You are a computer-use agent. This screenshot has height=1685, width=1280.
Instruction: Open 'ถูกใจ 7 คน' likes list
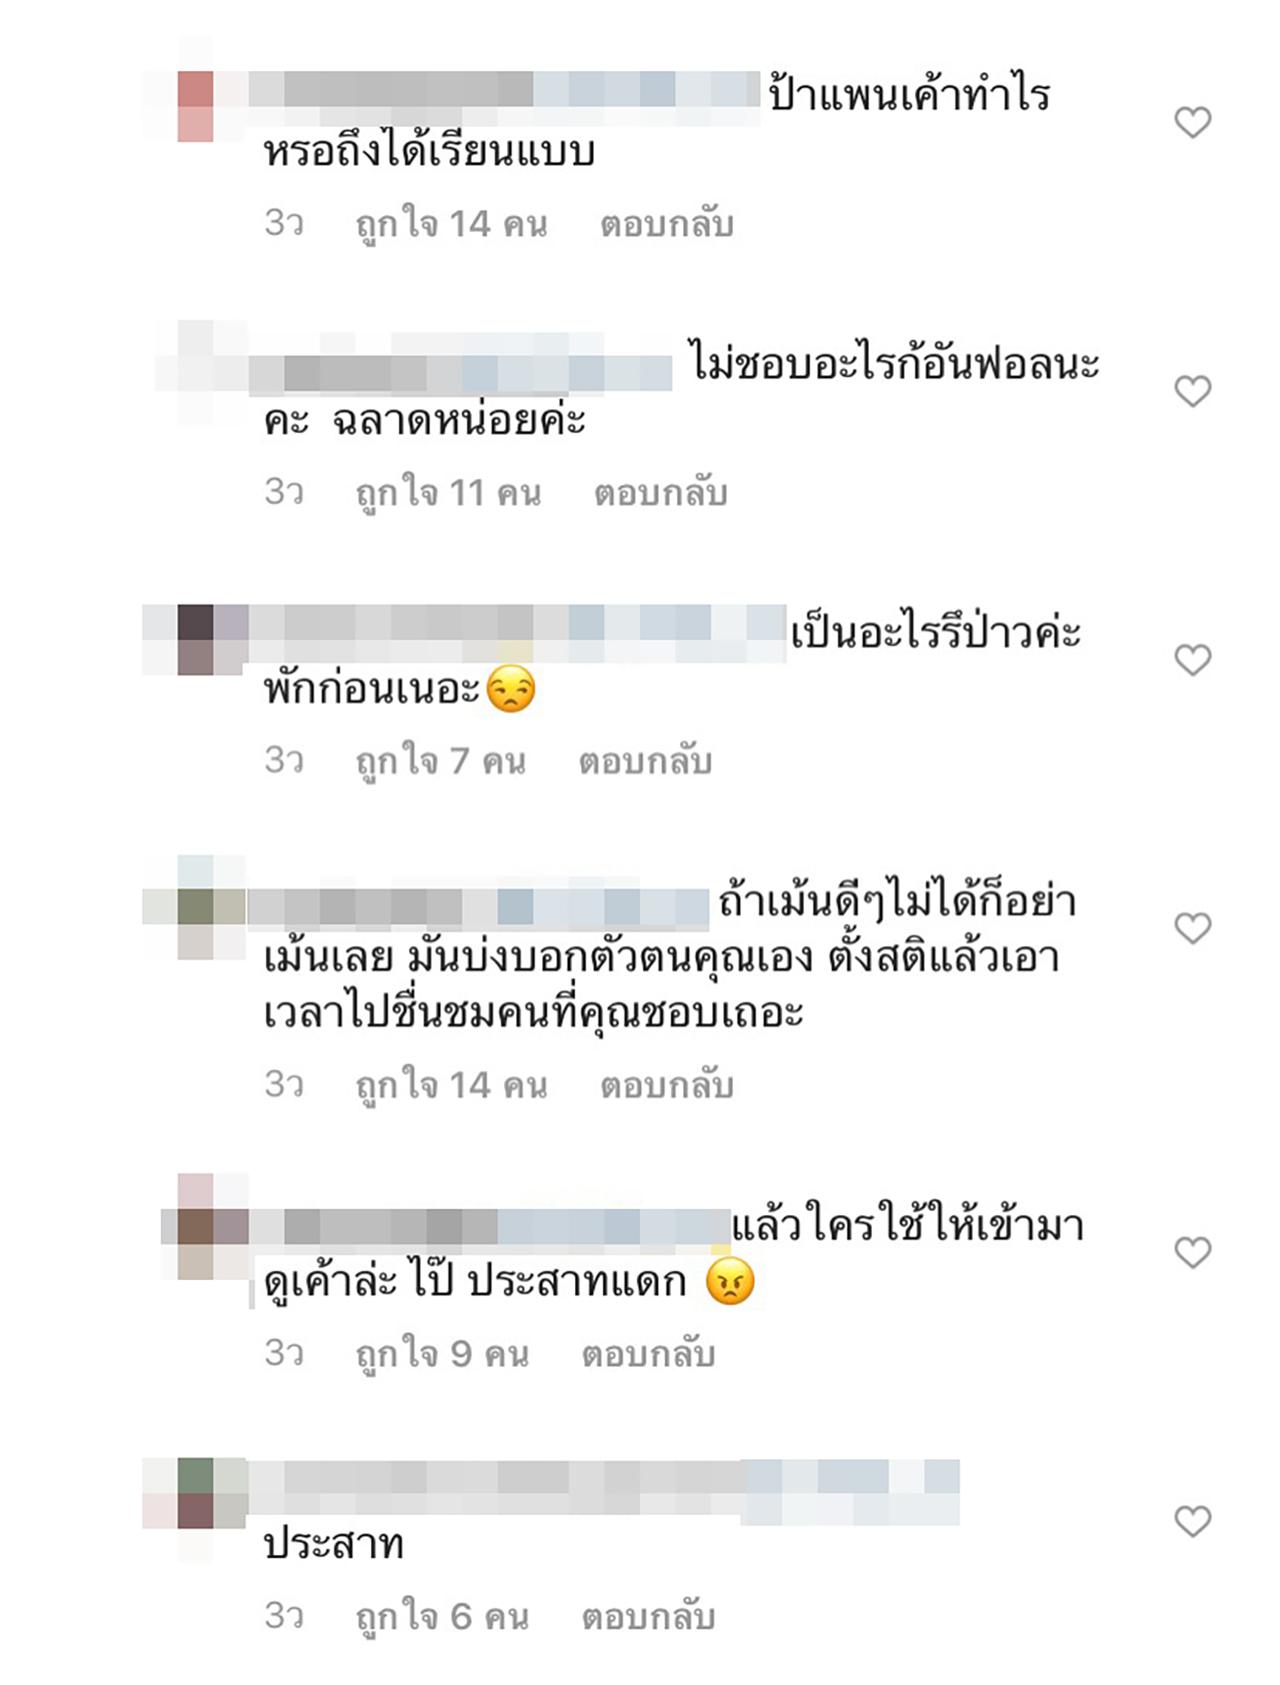(x=440, y=761)
